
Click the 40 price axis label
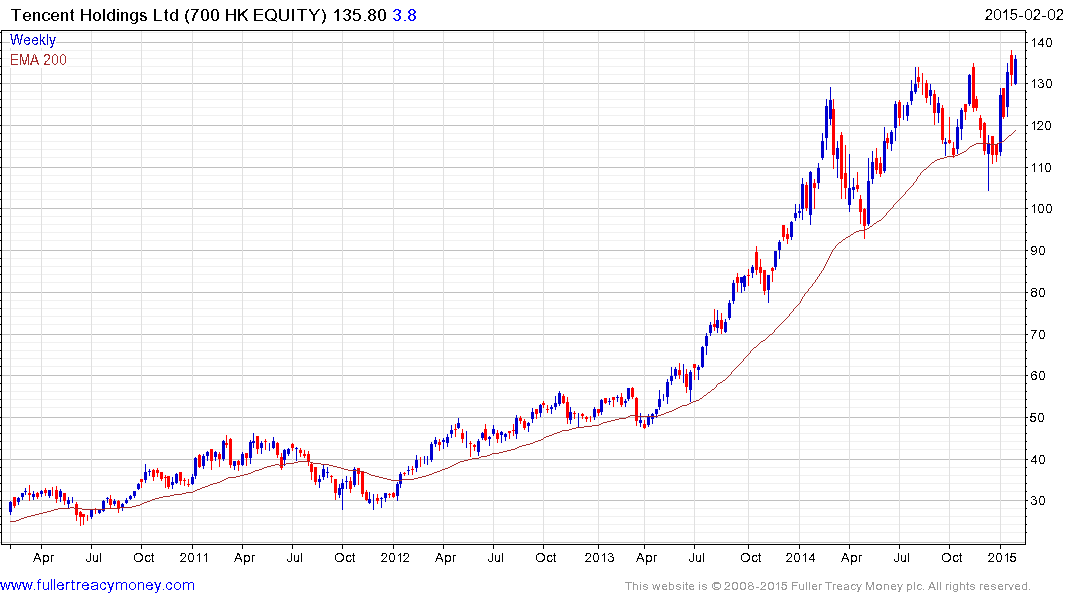pyautogui.click(x=1037, y=459)
